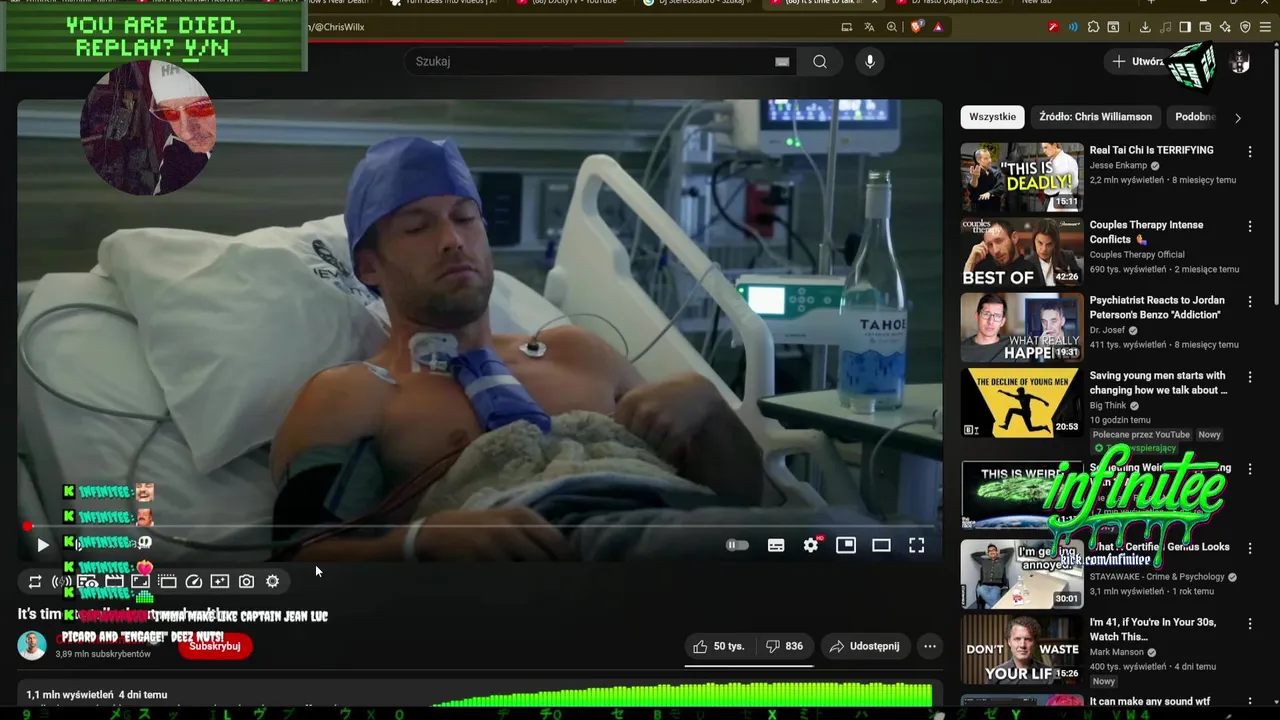Click the resize video enhancer icon
Screen dimensions: 1280x720
tap(141, 581)
